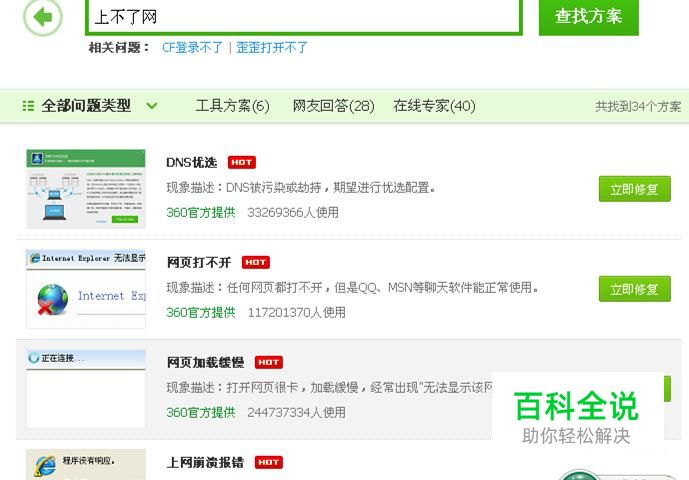The width and height of the screenshot is (689, 480).
Task: Switch to the 网友回答(28) tab
Action: (334, 106)
